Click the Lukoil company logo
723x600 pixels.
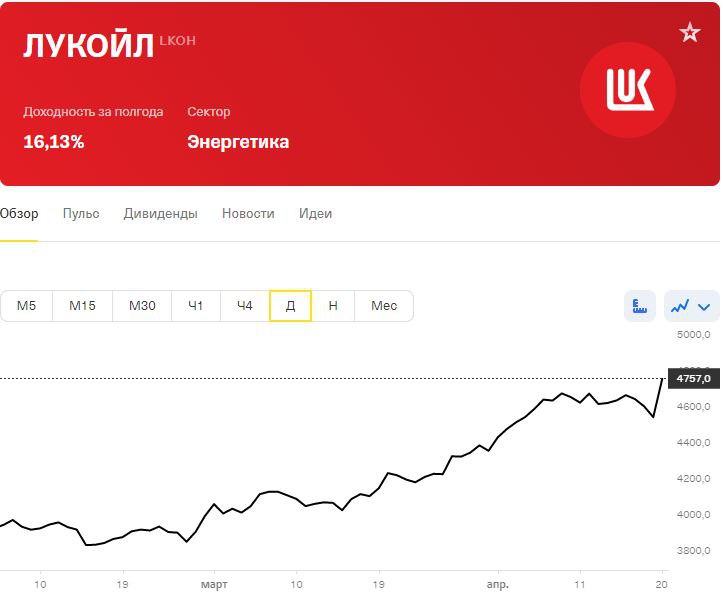pos(628,90)
